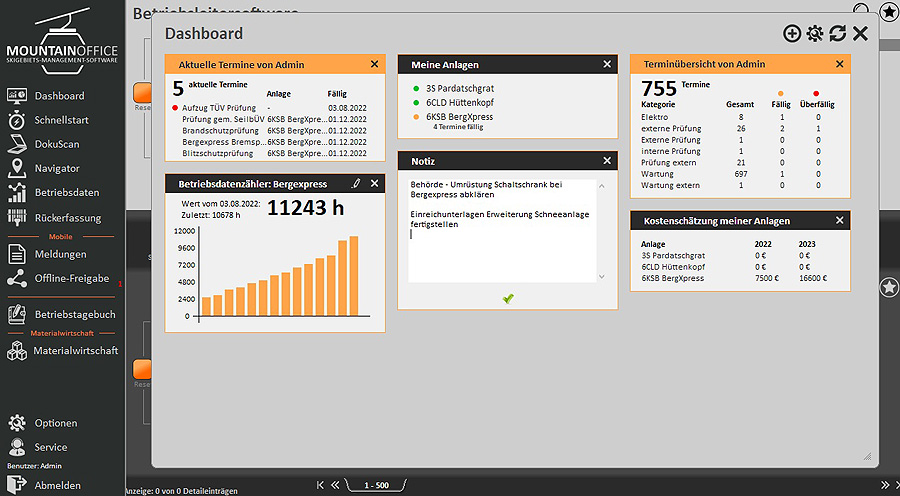The height and width of the screenshot is (496, 900).
Task: Close the Kostenschätzung meiner Anlagen widget
Action: click(x=838, y=220)
